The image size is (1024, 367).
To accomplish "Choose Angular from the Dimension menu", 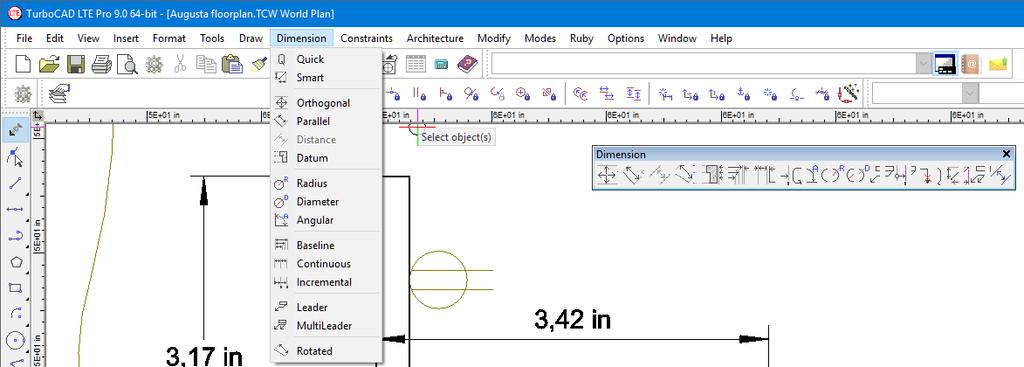I will click(315, 220).
